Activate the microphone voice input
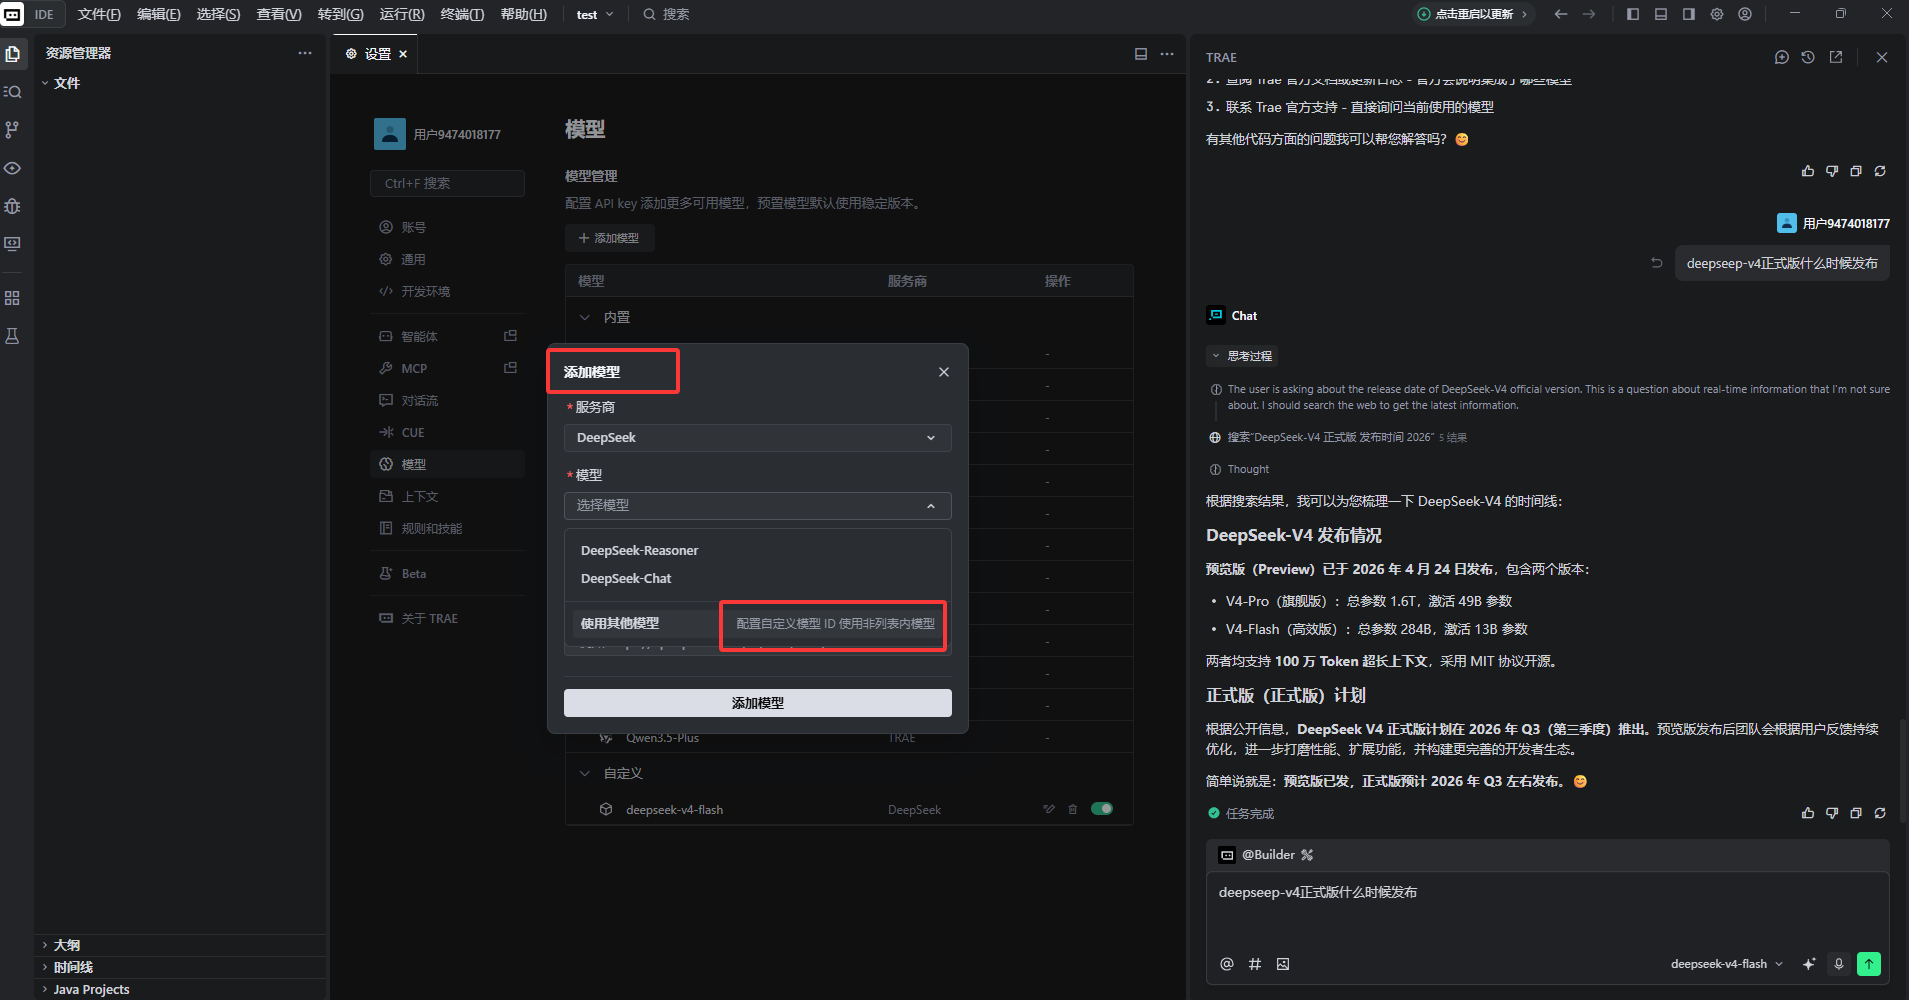Viewport: 1909px width, 1000px height. point(1838,964)
